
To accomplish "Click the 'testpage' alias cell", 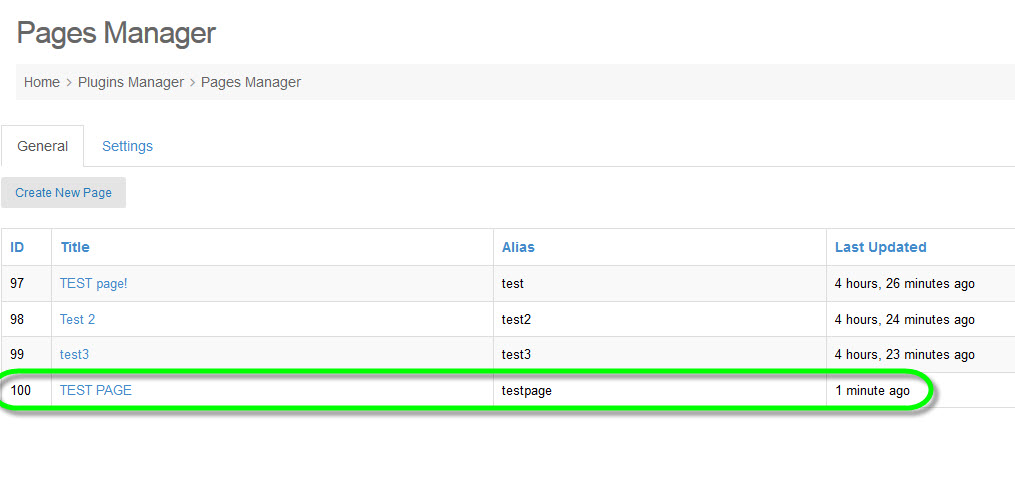I will (527, 391).
